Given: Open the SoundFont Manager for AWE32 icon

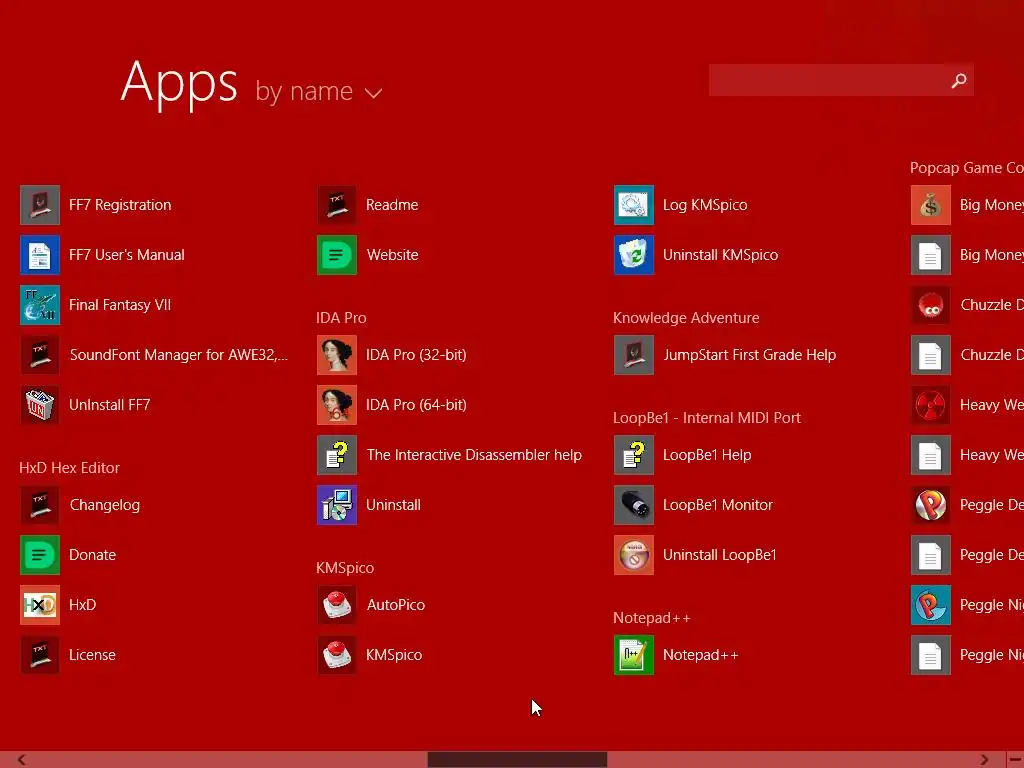Looking at the screenshot, I should [x=40, y=355].
